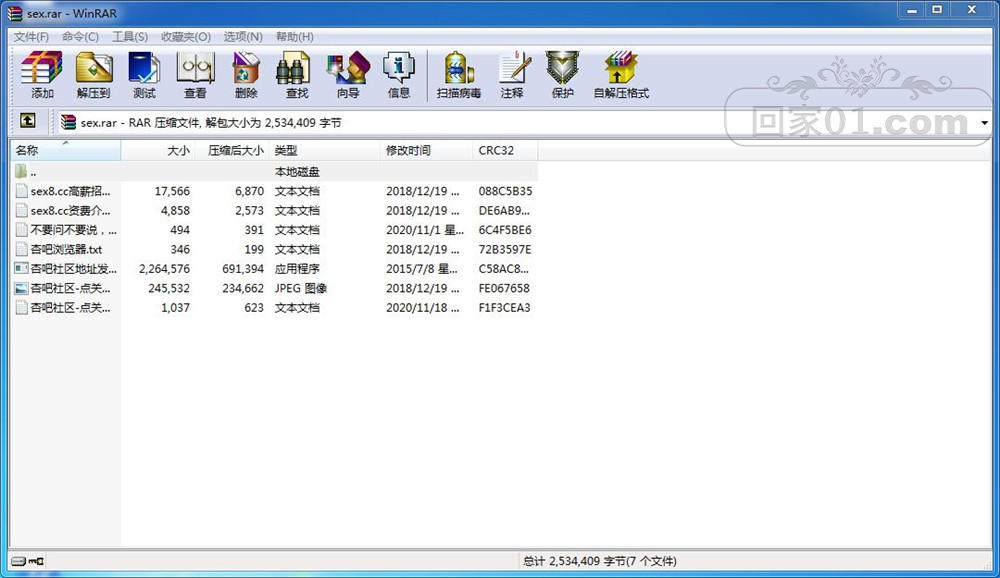Click the CRC value "6C4F5BE6"
This screenshot has width=1000, height=578.
505,230
